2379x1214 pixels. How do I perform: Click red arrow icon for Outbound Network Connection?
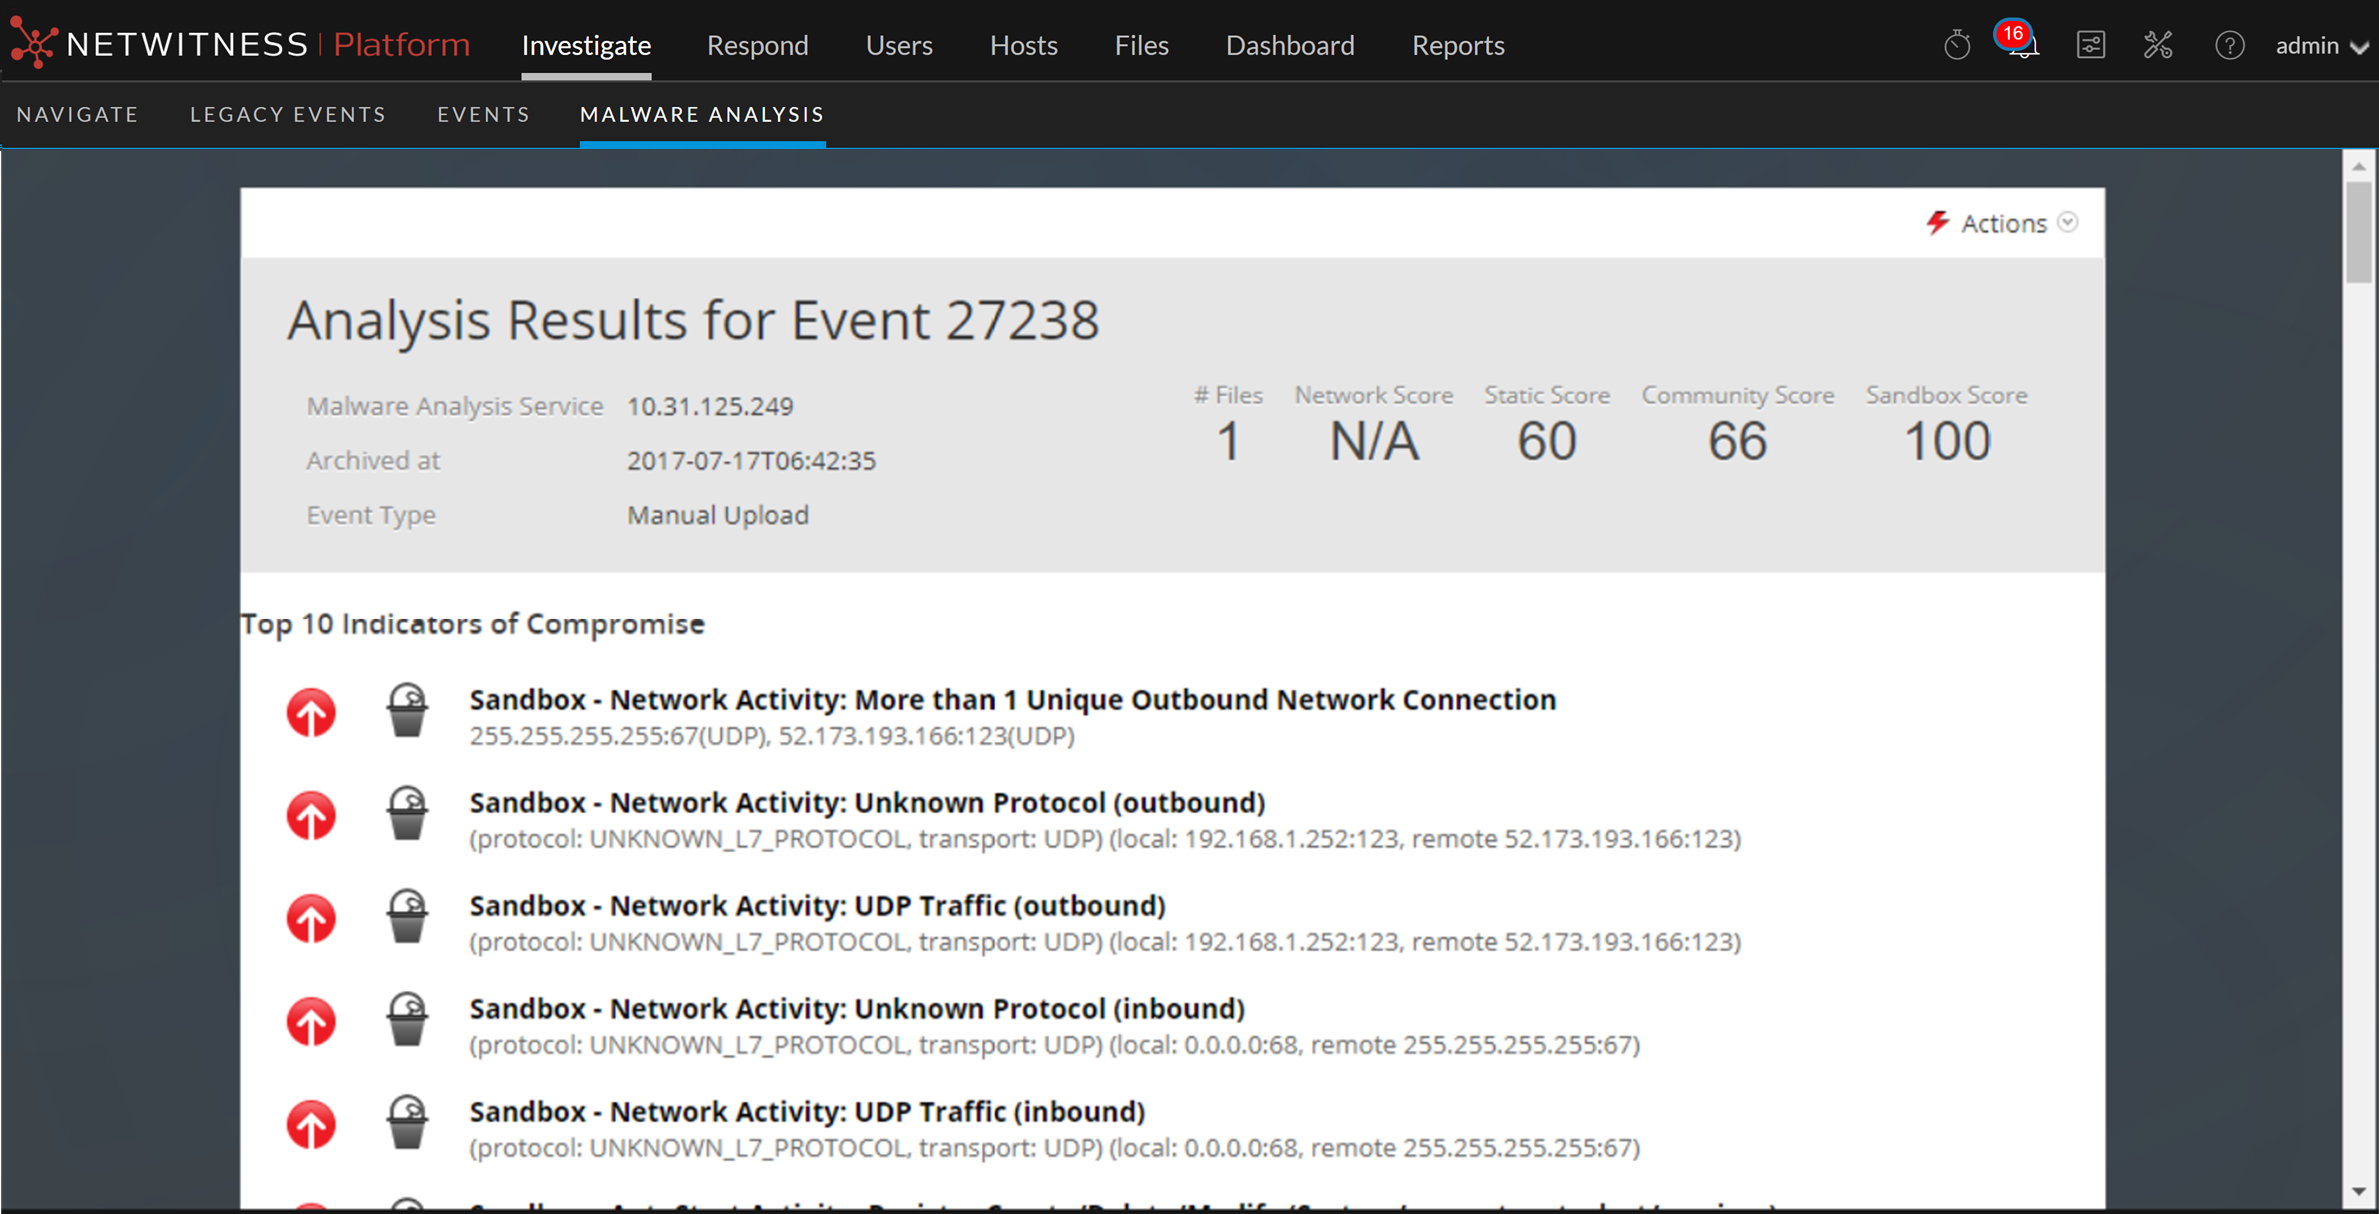311,714
